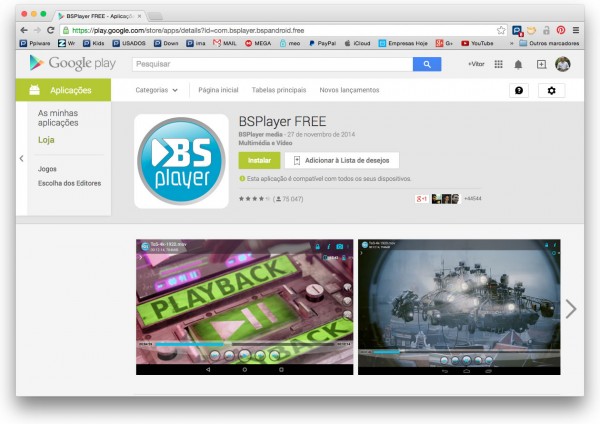Open As minhas aplicações link
The width and height of the screenshot is (600, 424).
point(58,118)
